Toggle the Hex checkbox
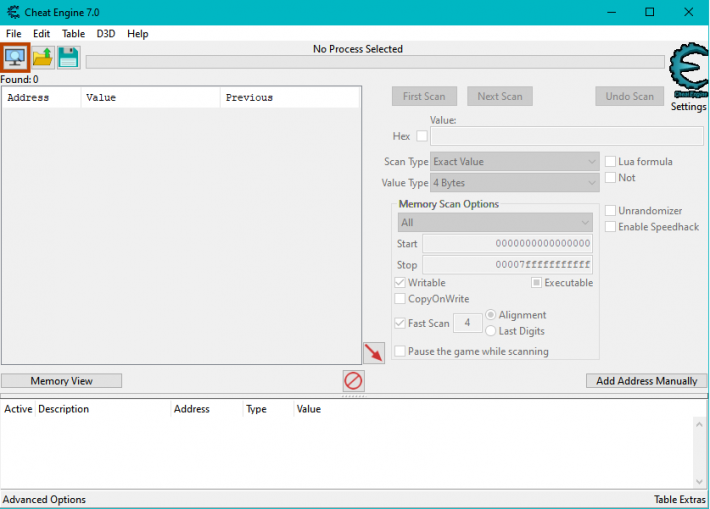Image resolution: width=710 pixels, height=509 pixels. 422,136
